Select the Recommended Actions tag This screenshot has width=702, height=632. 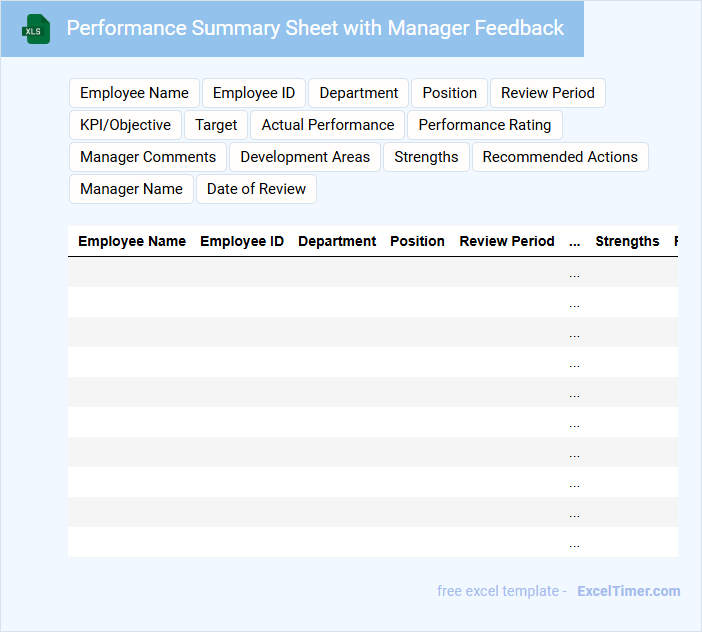coord(560,157)
